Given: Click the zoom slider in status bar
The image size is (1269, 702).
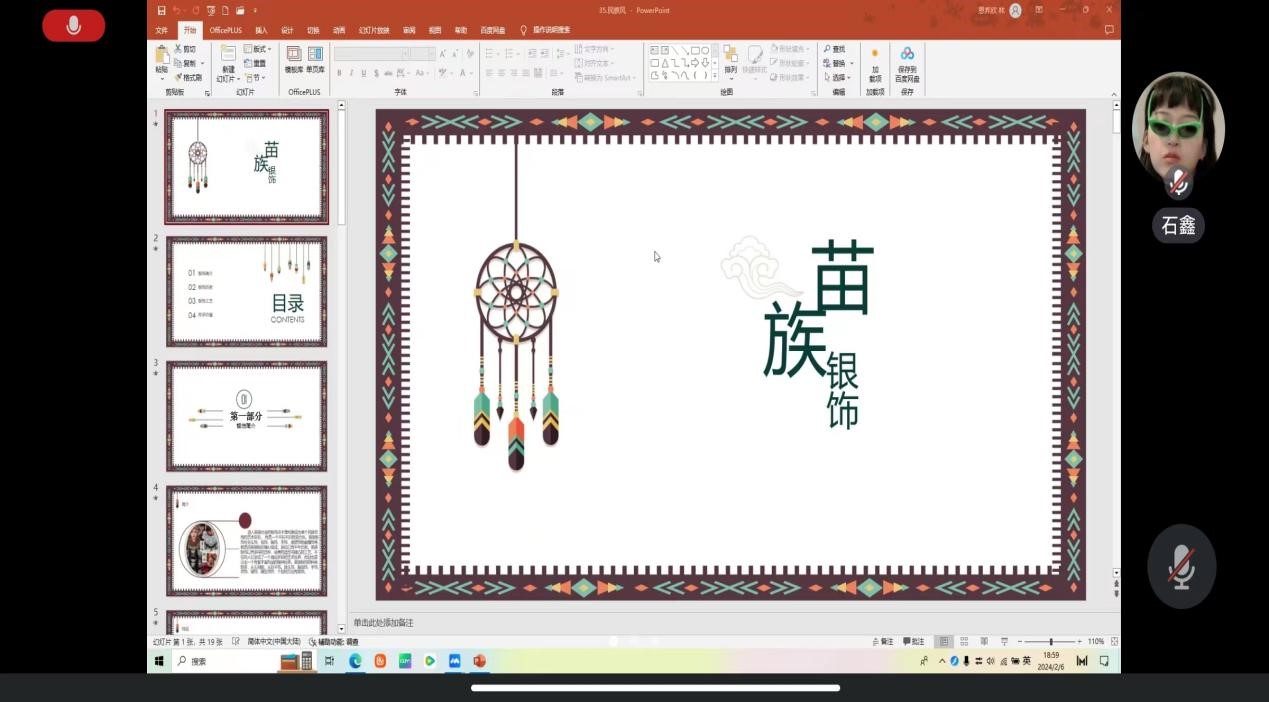Looking at the screenshot, I should (1051, 641).
